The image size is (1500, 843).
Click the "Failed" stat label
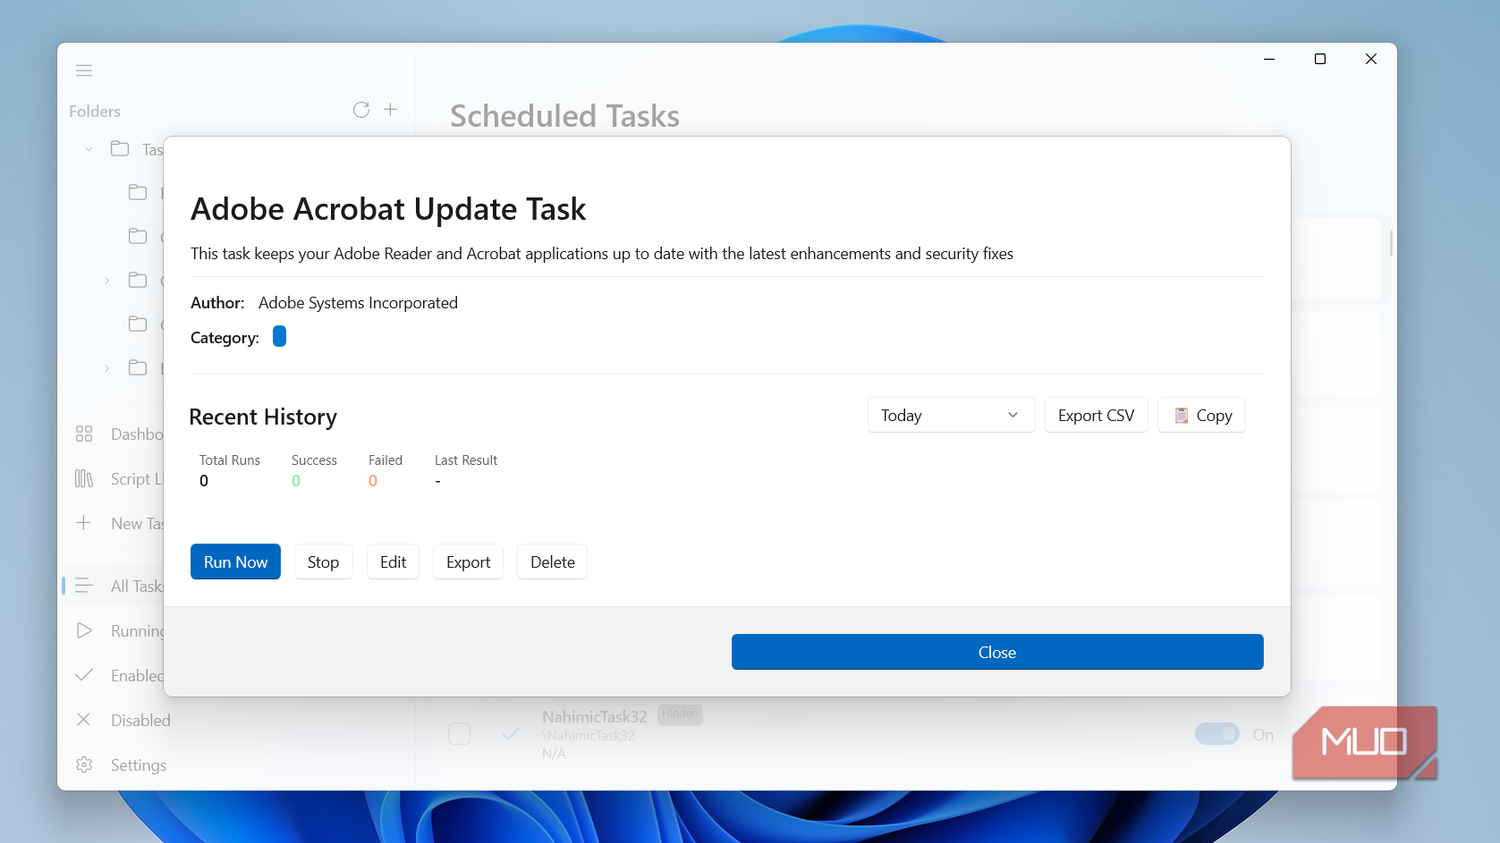click(385, 460)
